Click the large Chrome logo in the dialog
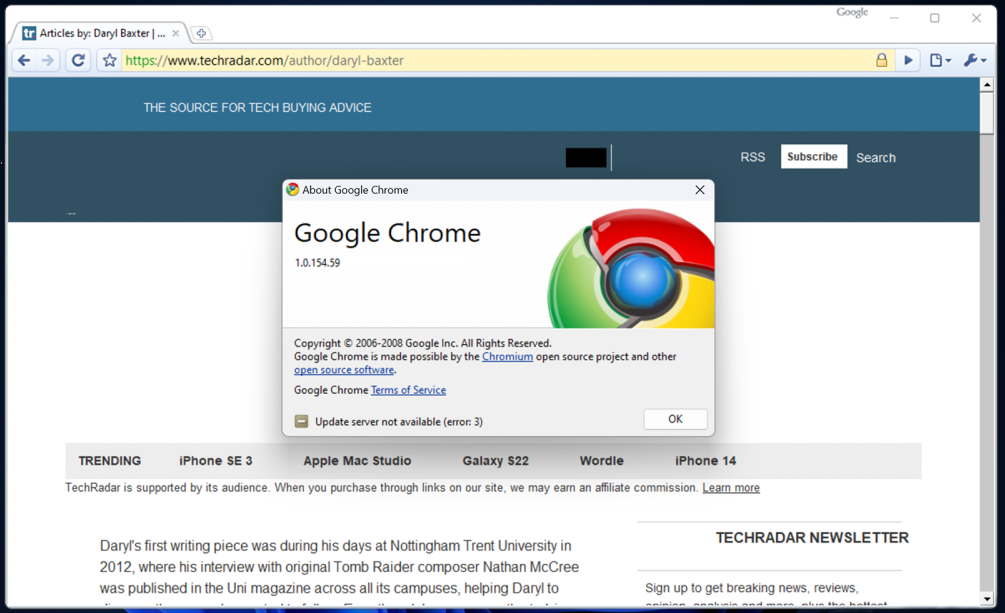Viewport: 1005px width, 613px height. (x=631, y=268)
